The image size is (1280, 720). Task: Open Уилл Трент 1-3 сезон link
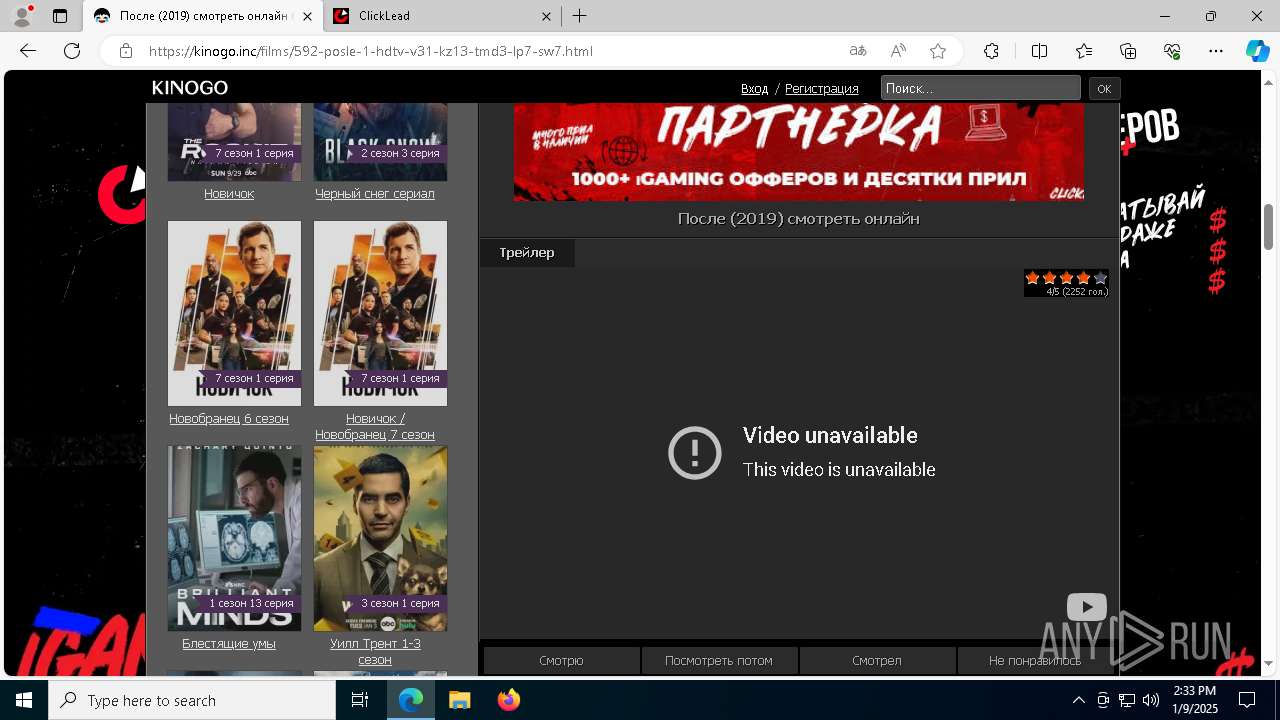point(375,652)
